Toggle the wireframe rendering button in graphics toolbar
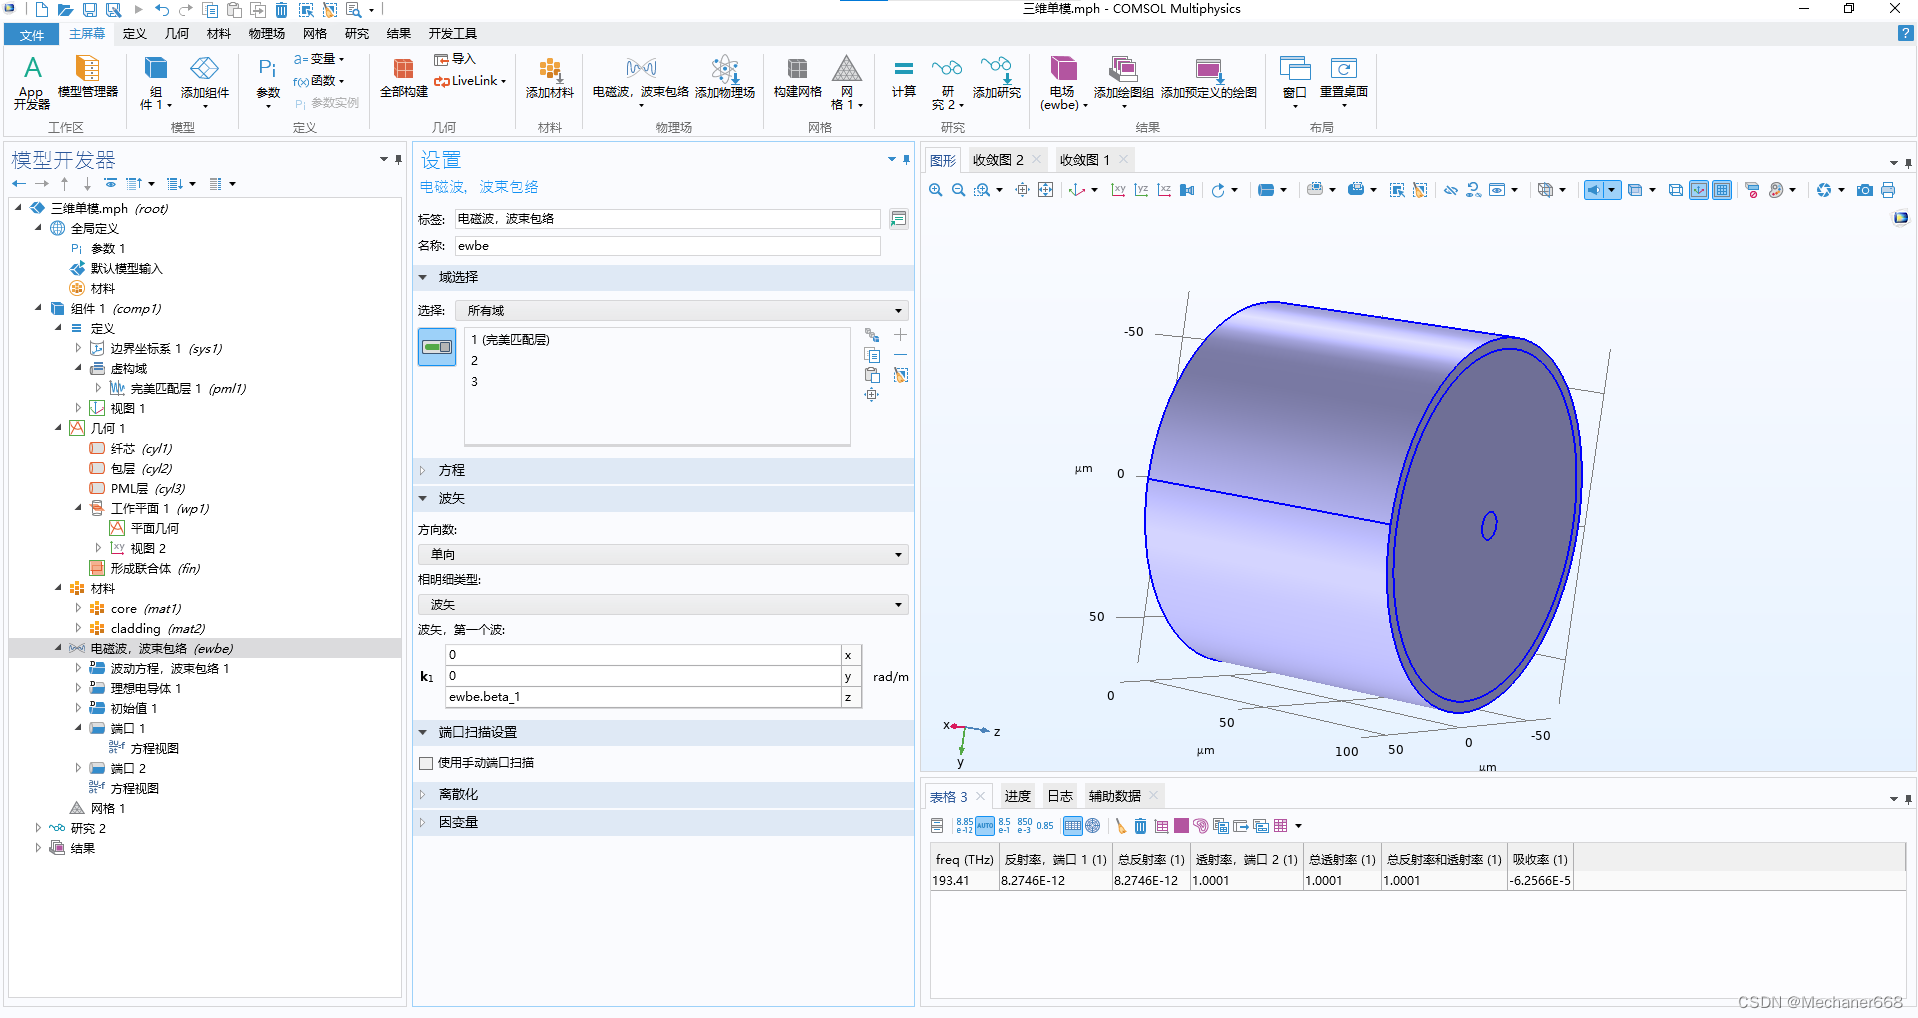 point(1676,190)
